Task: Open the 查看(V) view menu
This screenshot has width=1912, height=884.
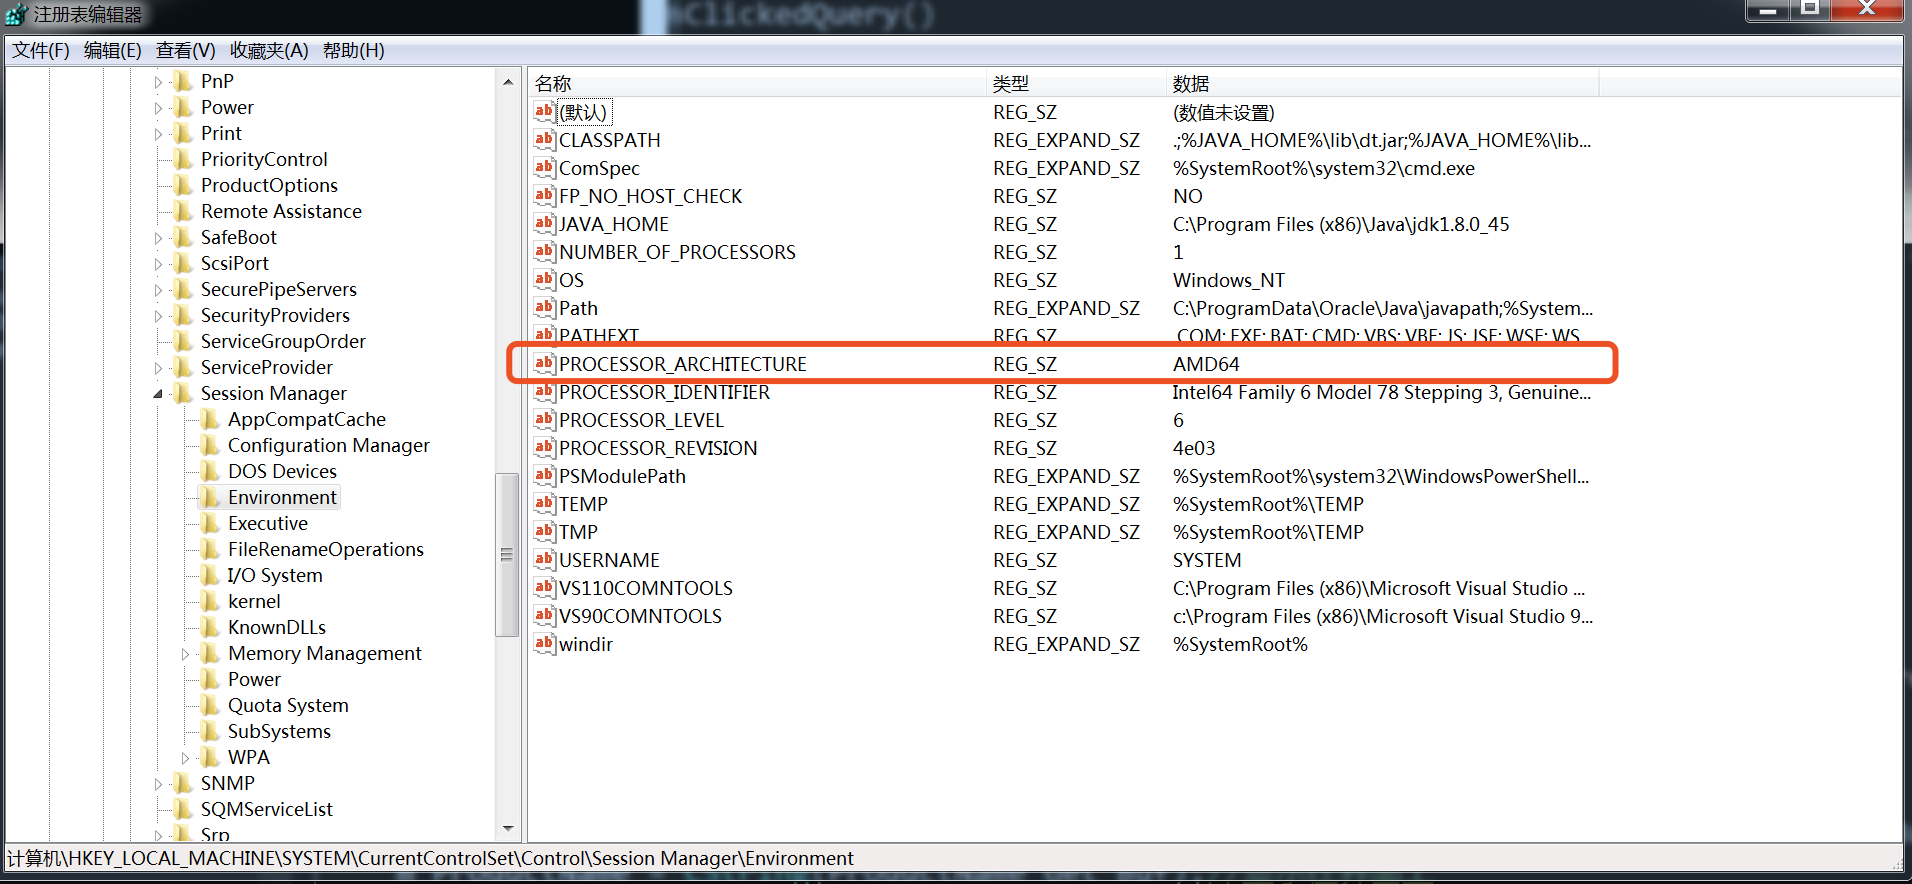Action: pos(185,50)
